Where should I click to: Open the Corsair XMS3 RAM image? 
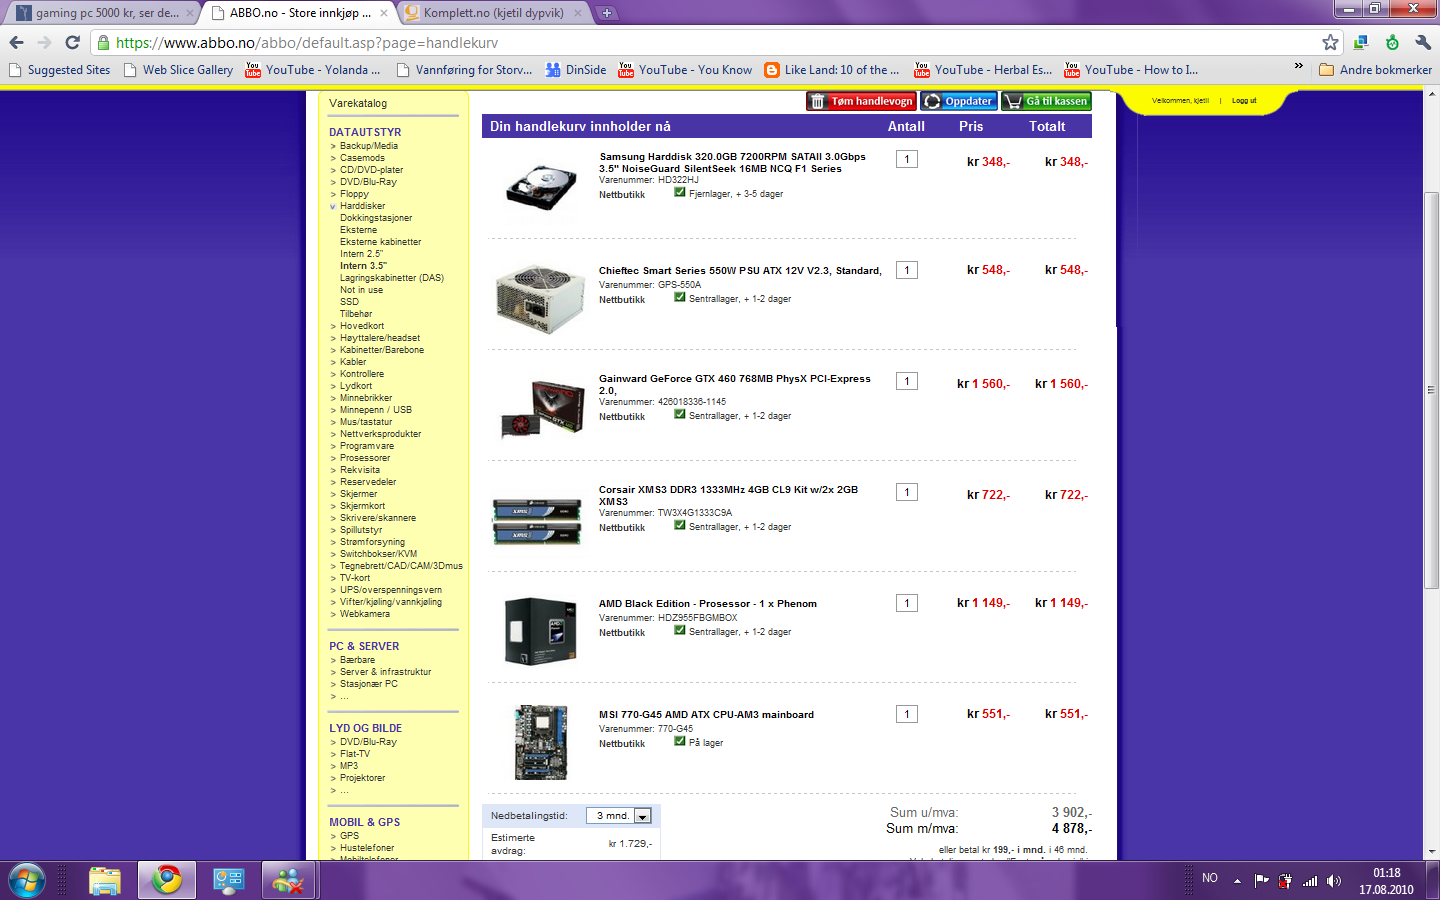537,520
